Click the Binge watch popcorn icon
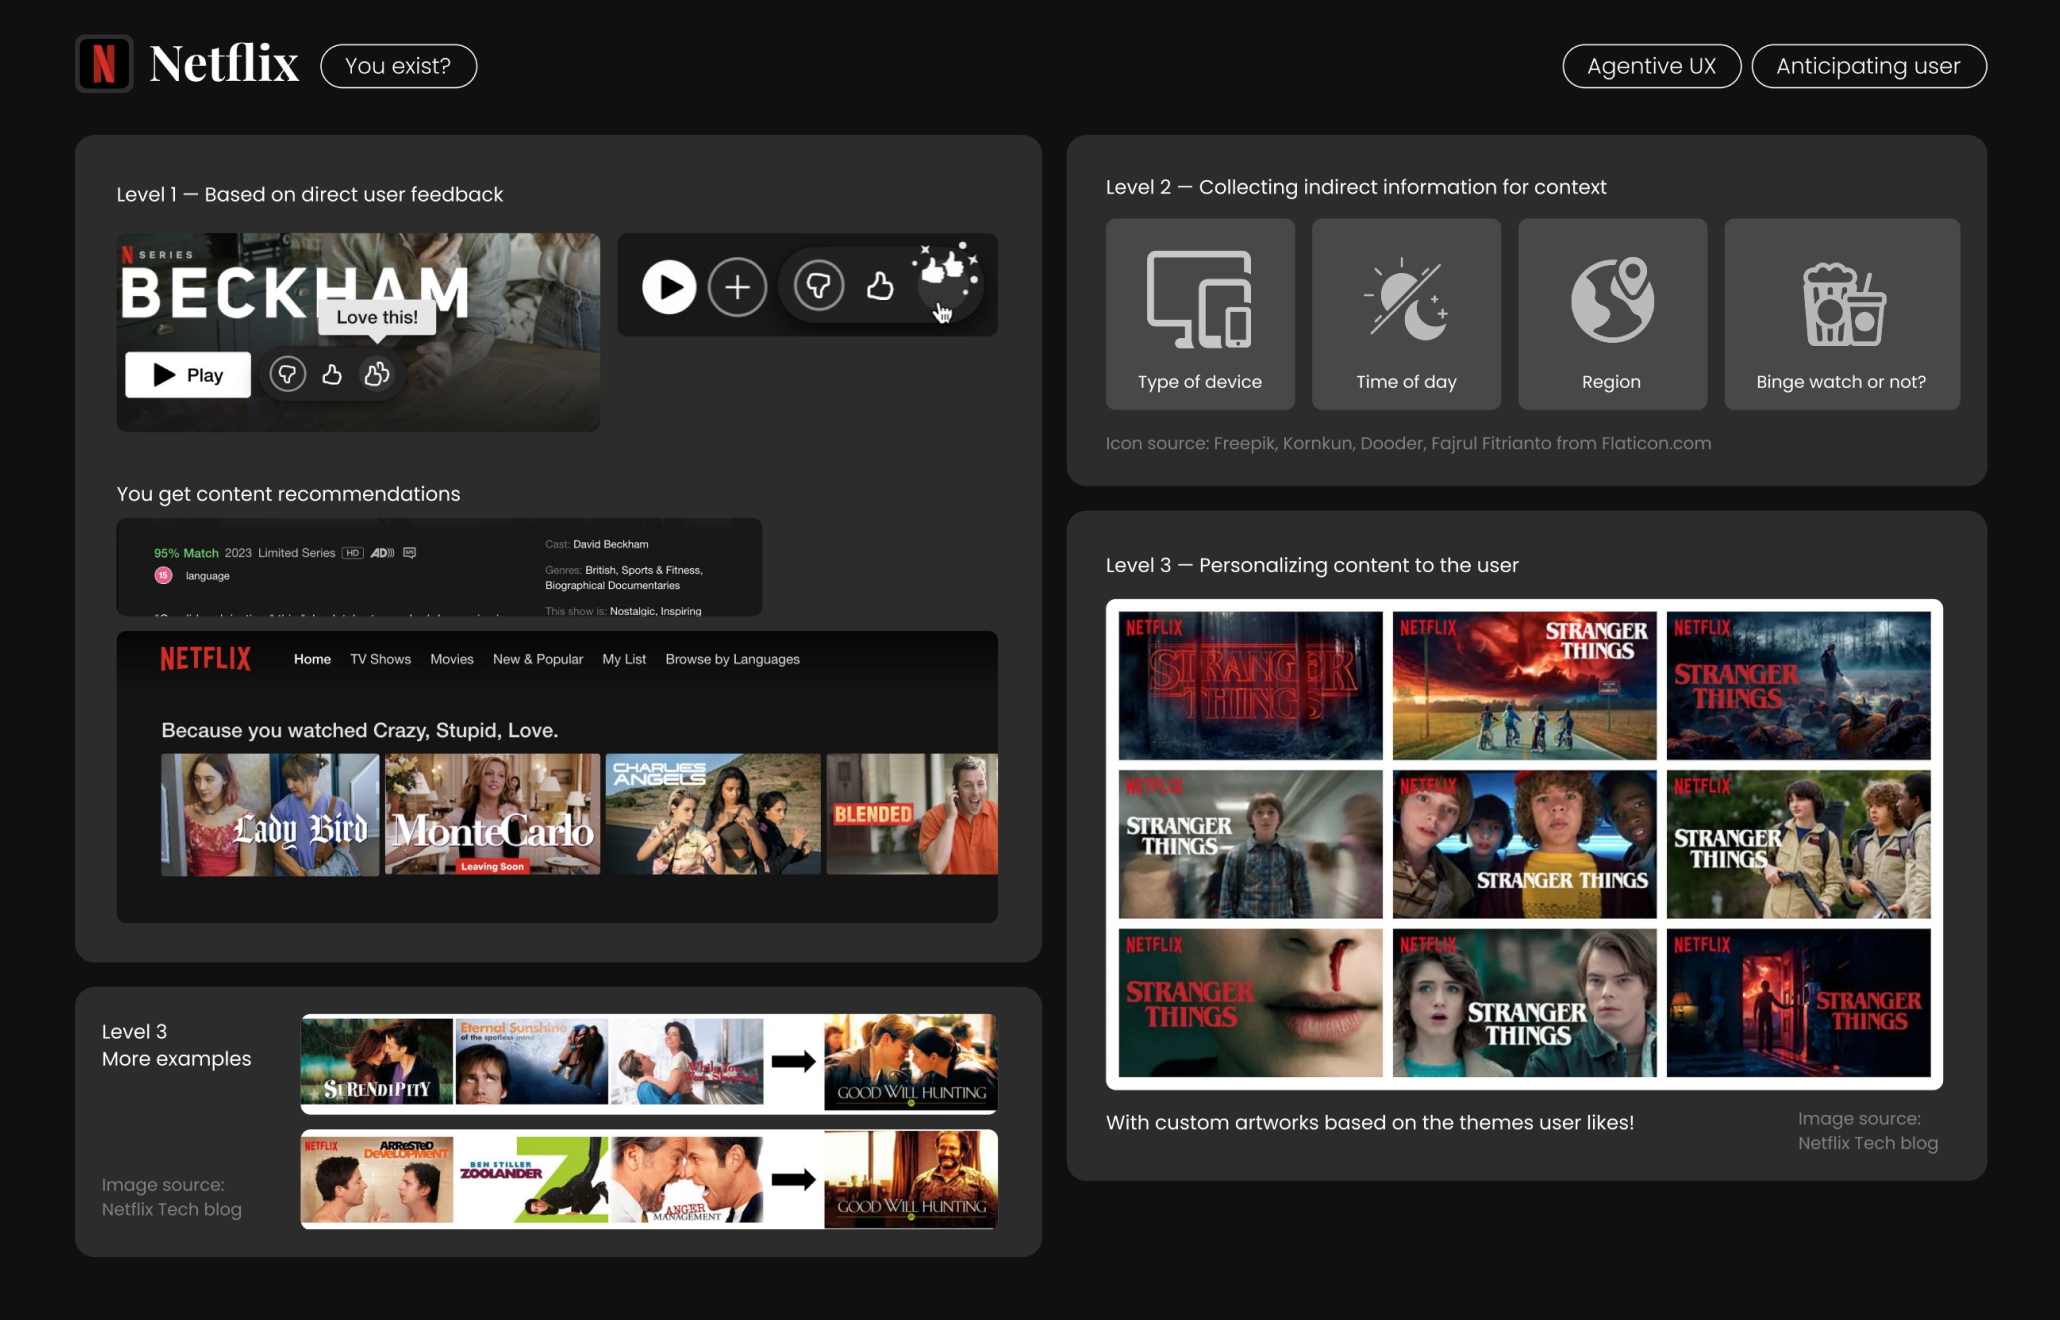 (1842, 304)
